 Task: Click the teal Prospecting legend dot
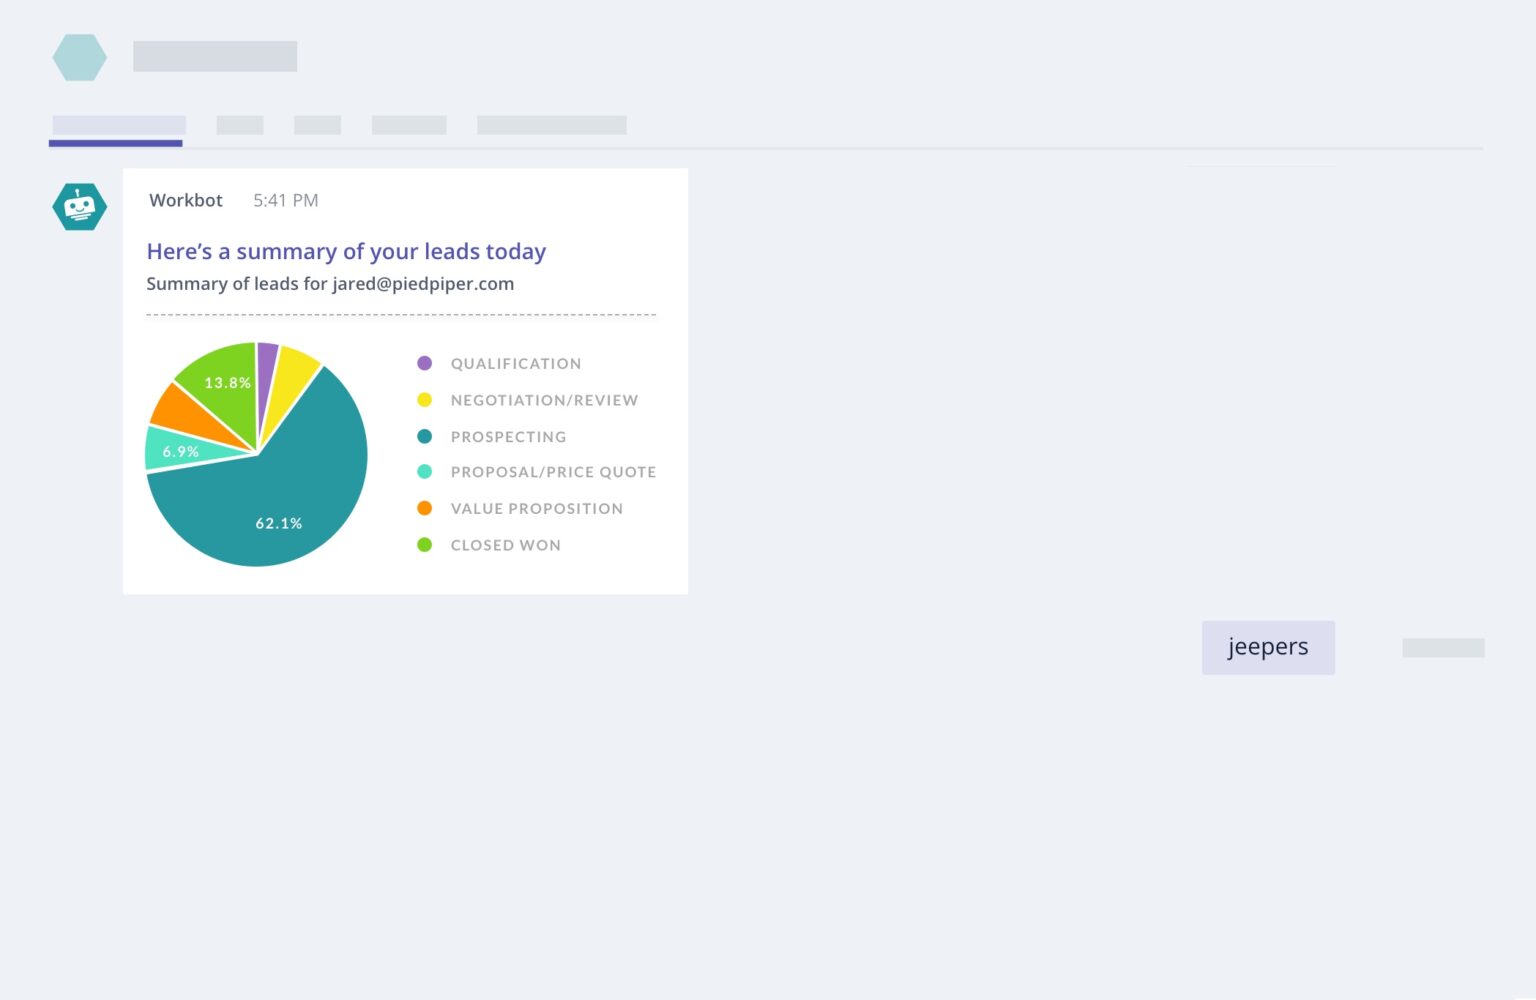425,436
